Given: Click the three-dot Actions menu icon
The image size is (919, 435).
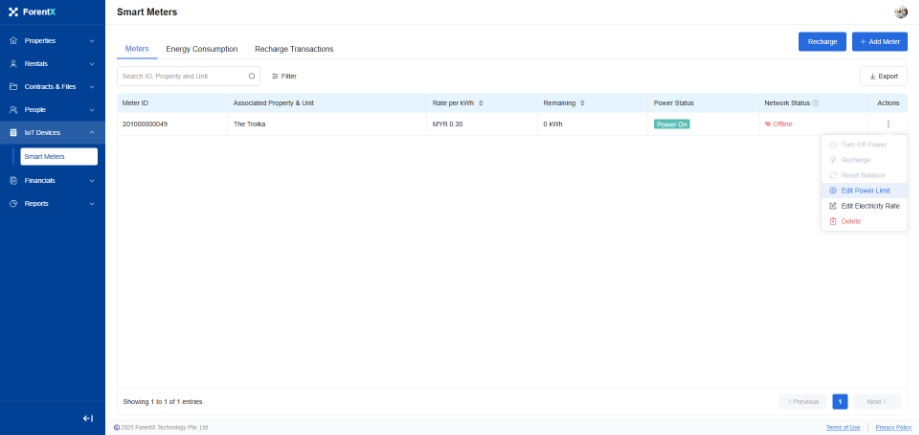Looking at the screenshot, I should [x=887, y=124].
